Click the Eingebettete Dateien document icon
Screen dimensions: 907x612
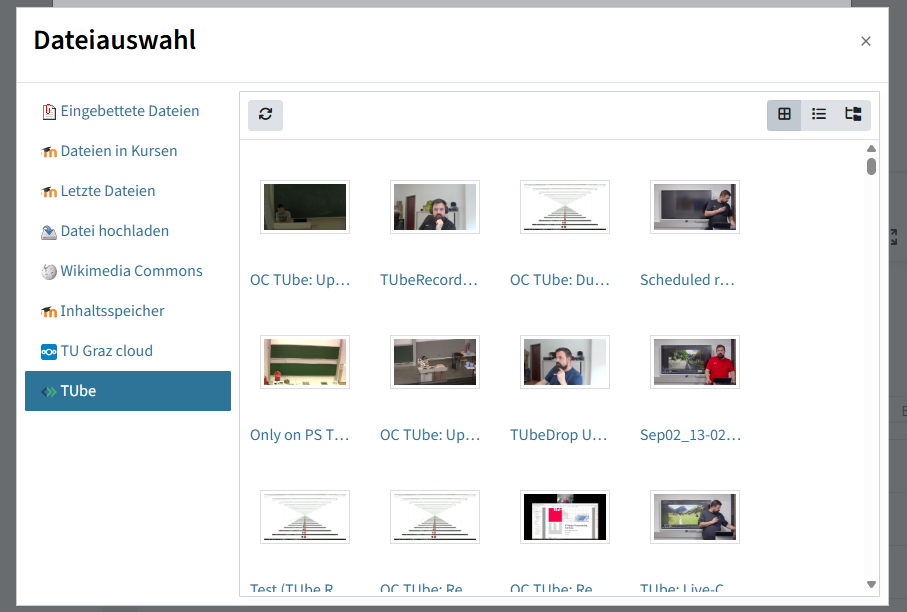click(x=49, y=112)
